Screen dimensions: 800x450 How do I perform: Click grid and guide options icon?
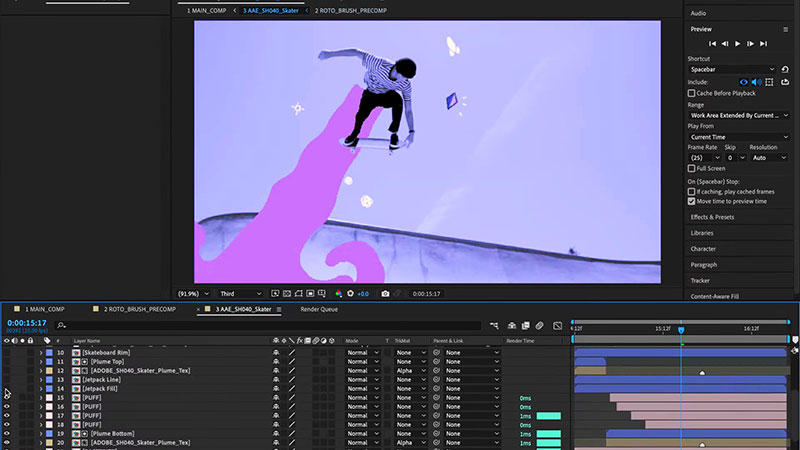(322, 294)
